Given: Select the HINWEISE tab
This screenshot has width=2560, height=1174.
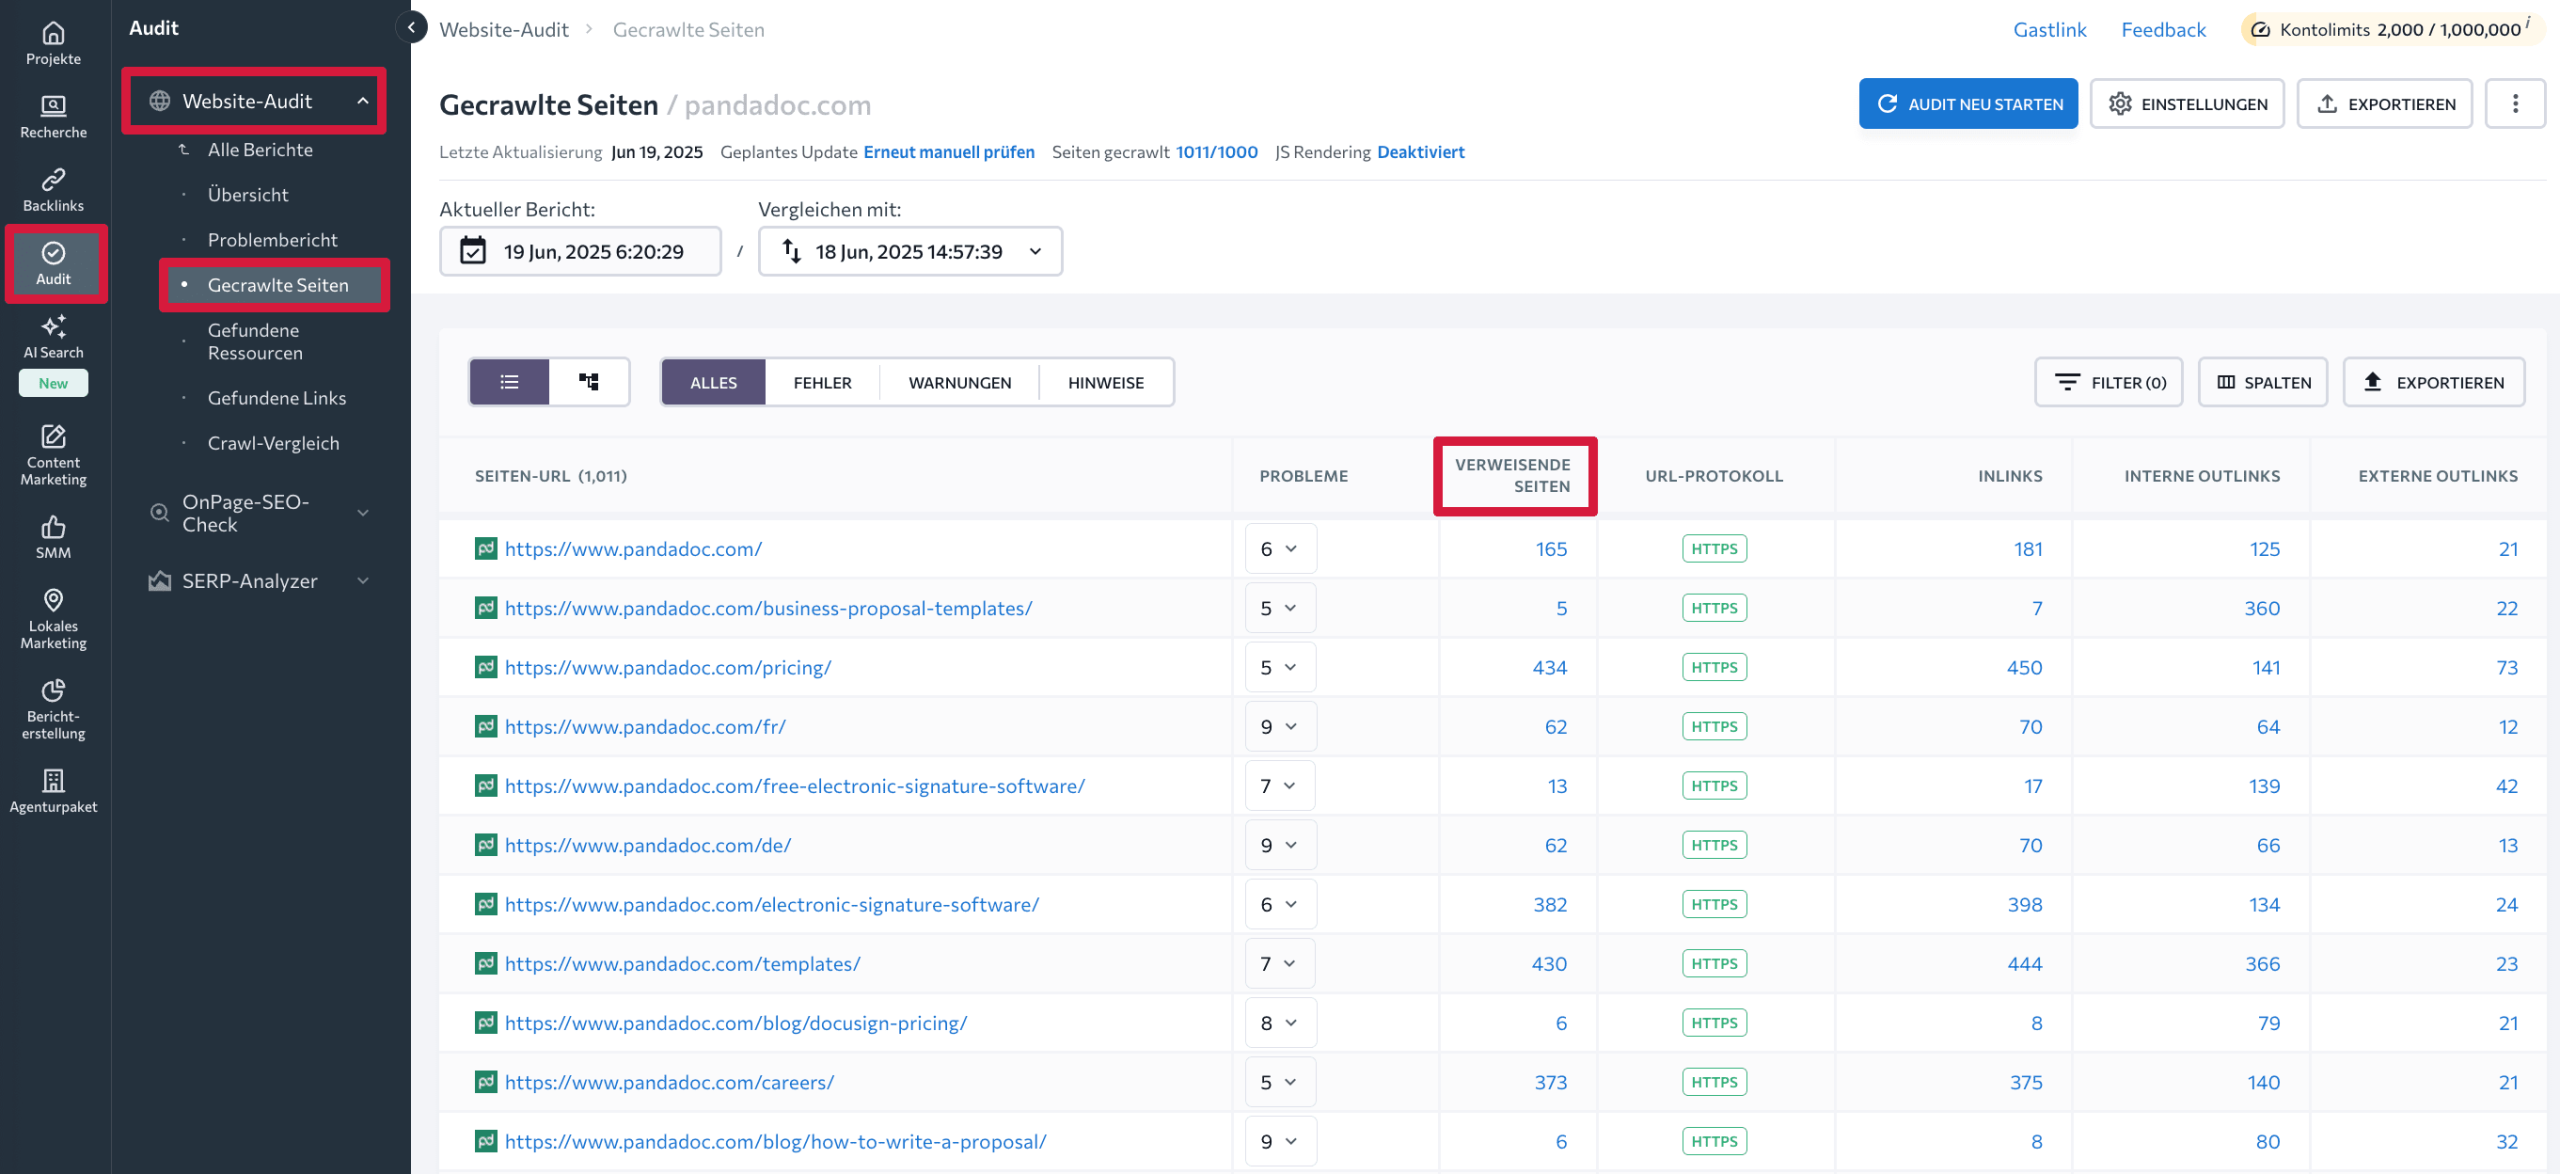Looking at the screenshot, I should (1106, 382).
